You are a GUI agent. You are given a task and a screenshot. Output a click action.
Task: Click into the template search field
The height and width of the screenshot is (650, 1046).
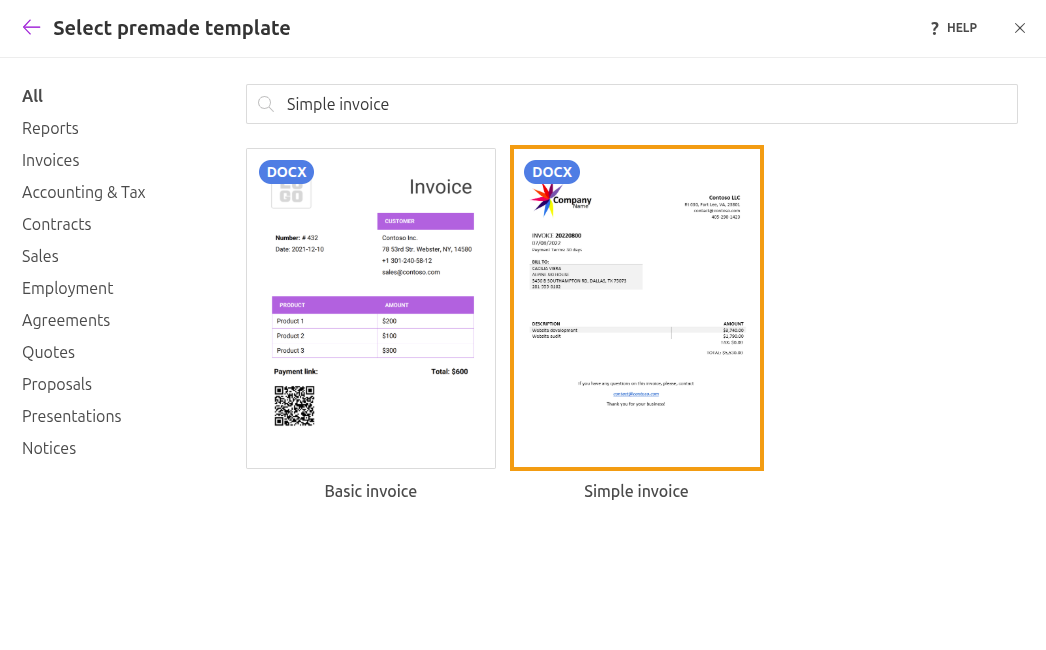pos(640,104)
